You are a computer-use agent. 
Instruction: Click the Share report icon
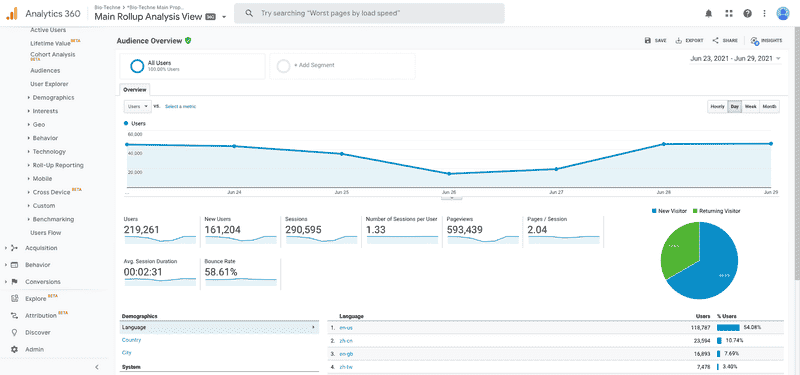(x=715, y=40)
